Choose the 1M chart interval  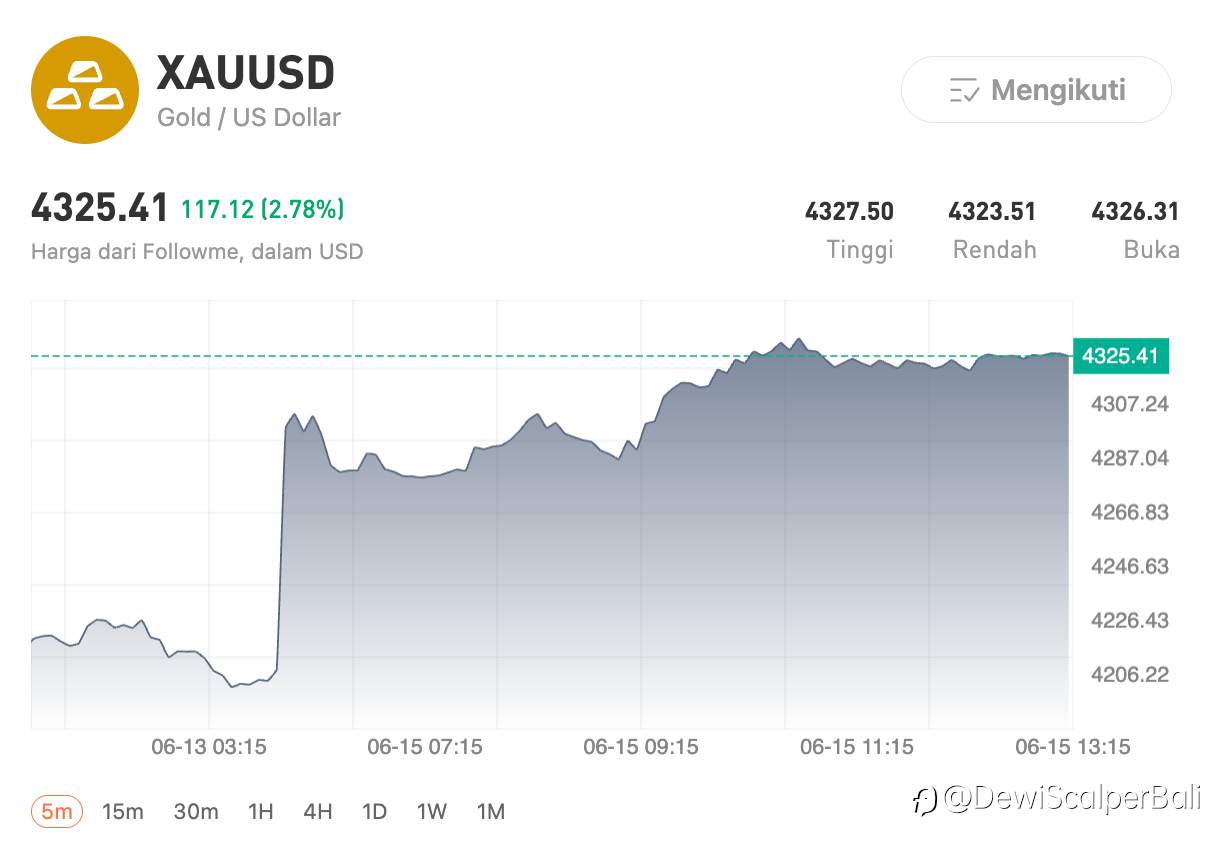(x=490, y=811)
